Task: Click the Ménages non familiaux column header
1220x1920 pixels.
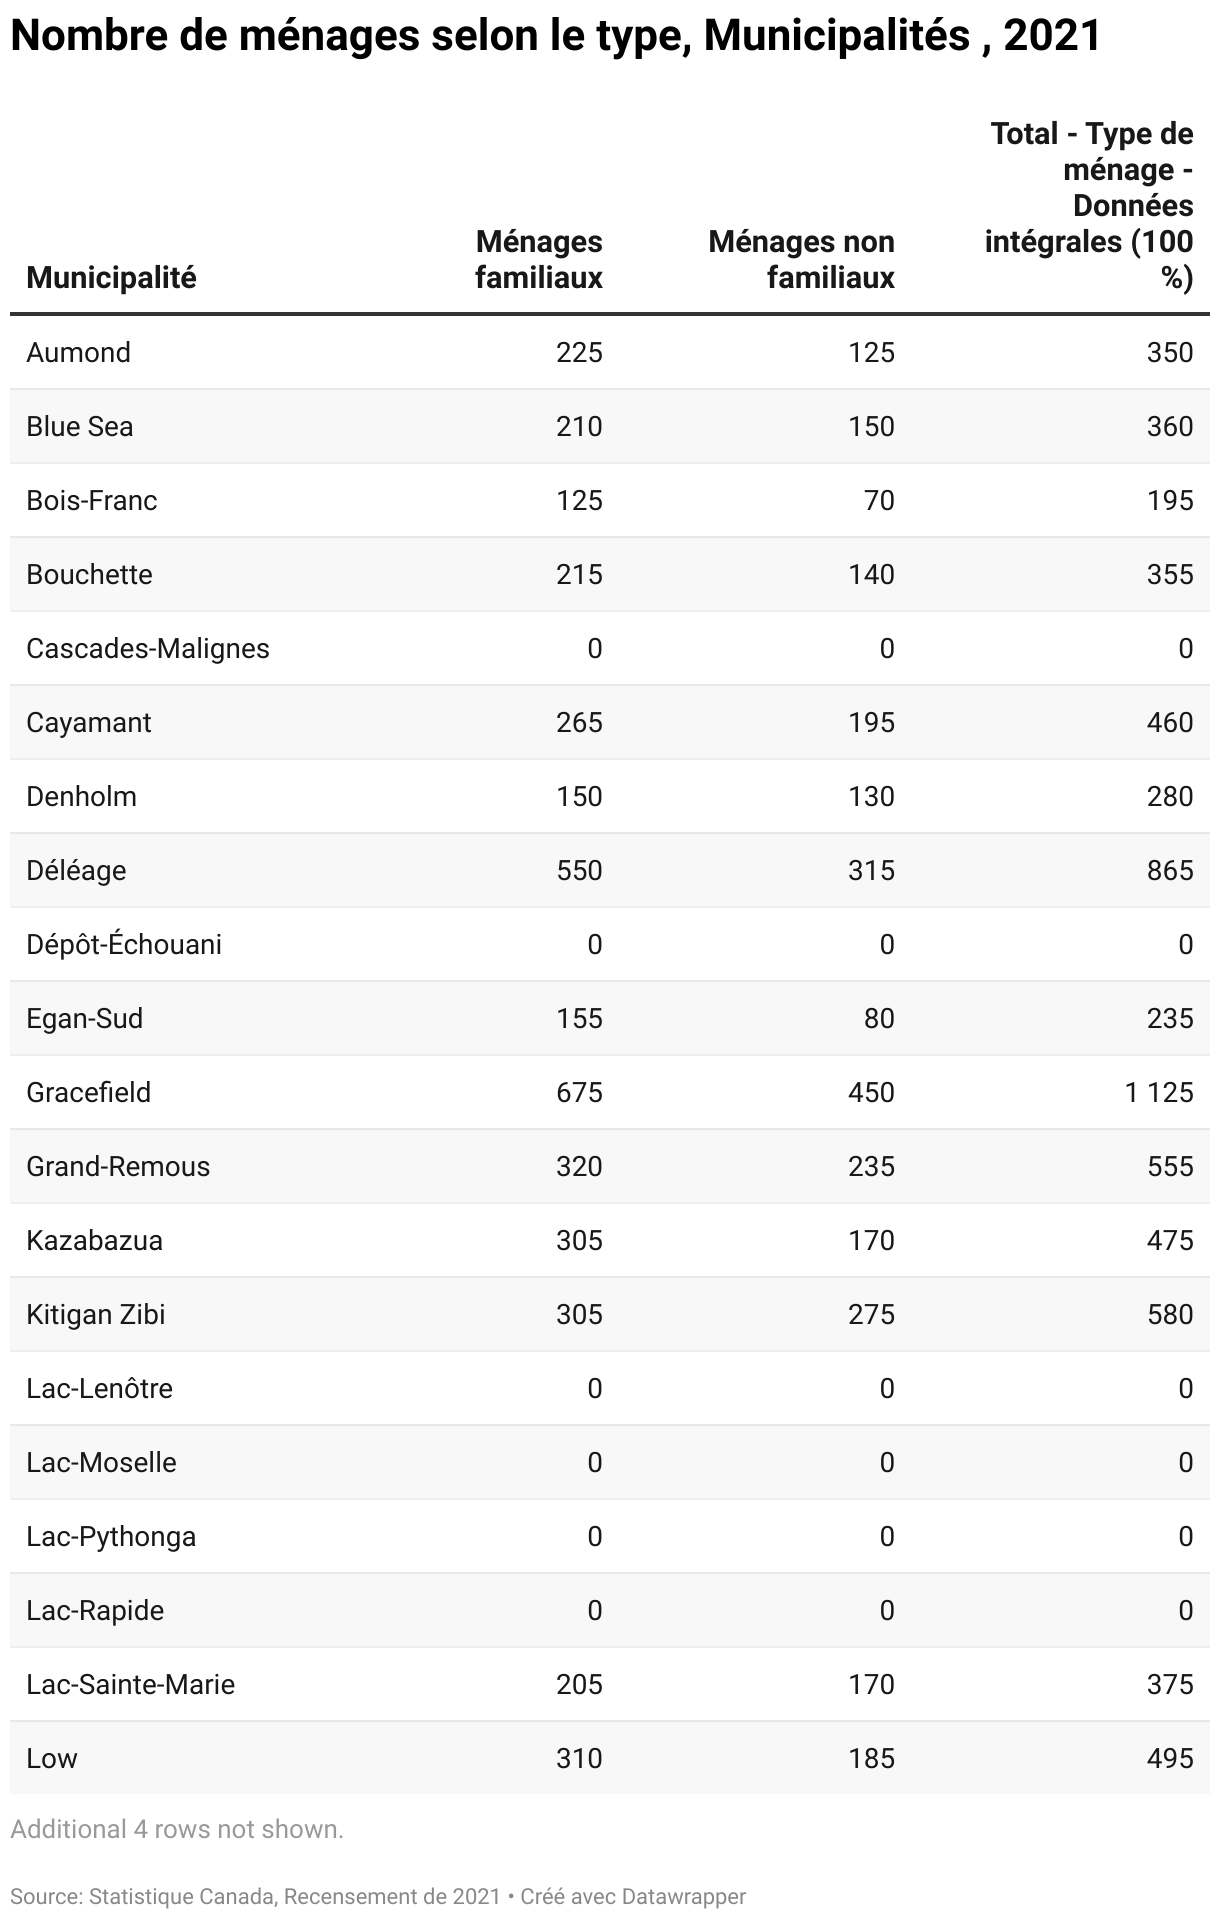Action: (801, 260)
